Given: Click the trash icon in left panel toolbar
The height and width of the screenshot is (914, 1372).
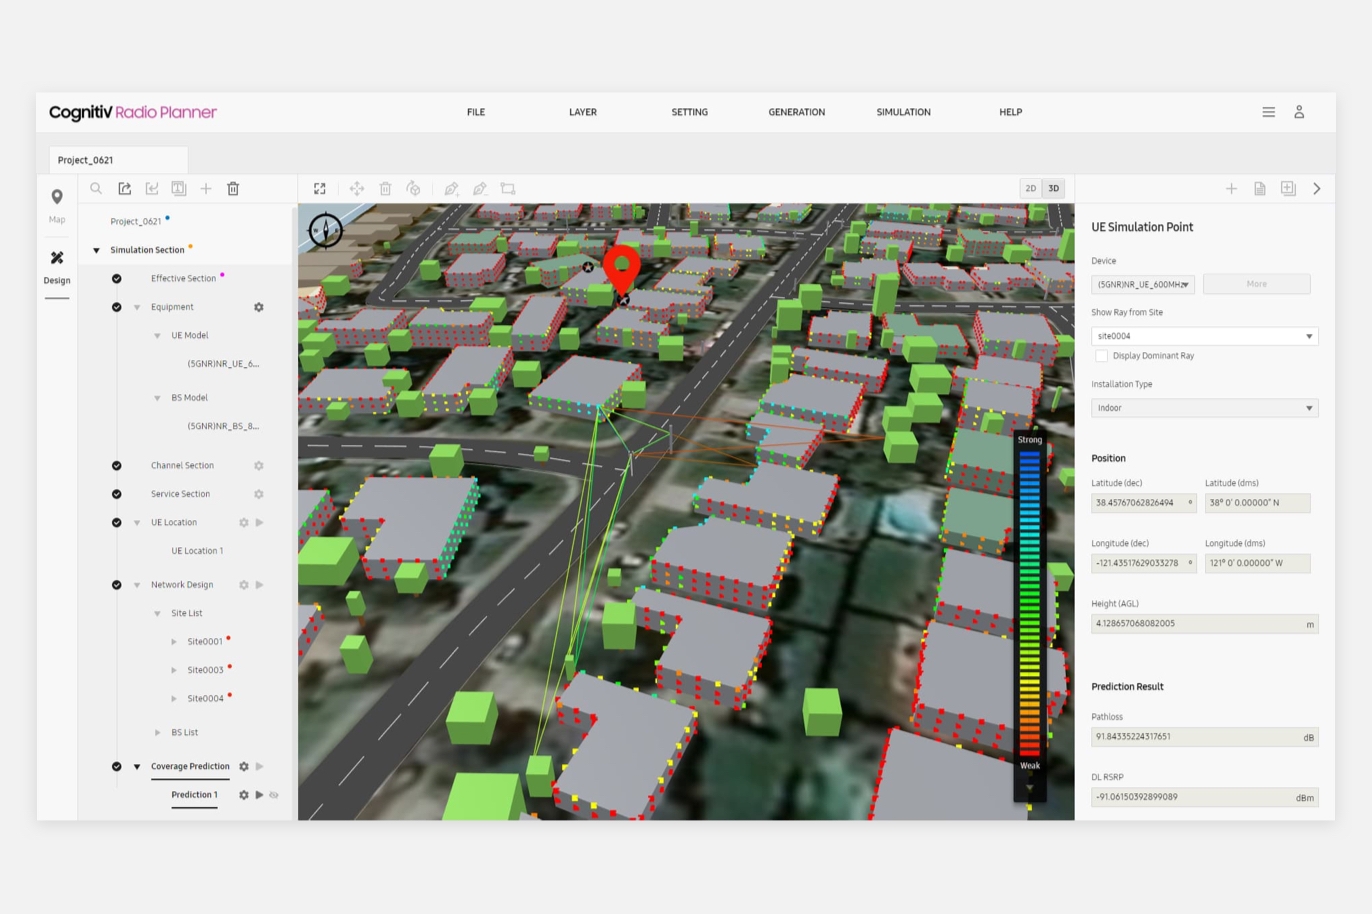Looking at the screenshot, I should [233, 189].
